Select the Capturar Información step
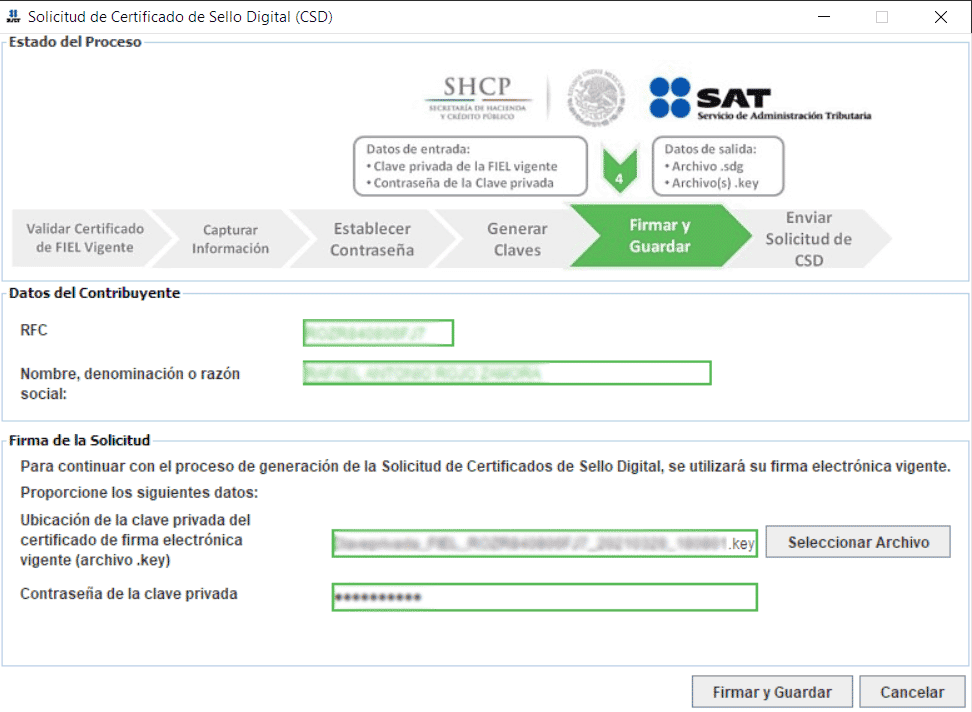Viewport: 972px width, 712px height. (x=230, y=239)
